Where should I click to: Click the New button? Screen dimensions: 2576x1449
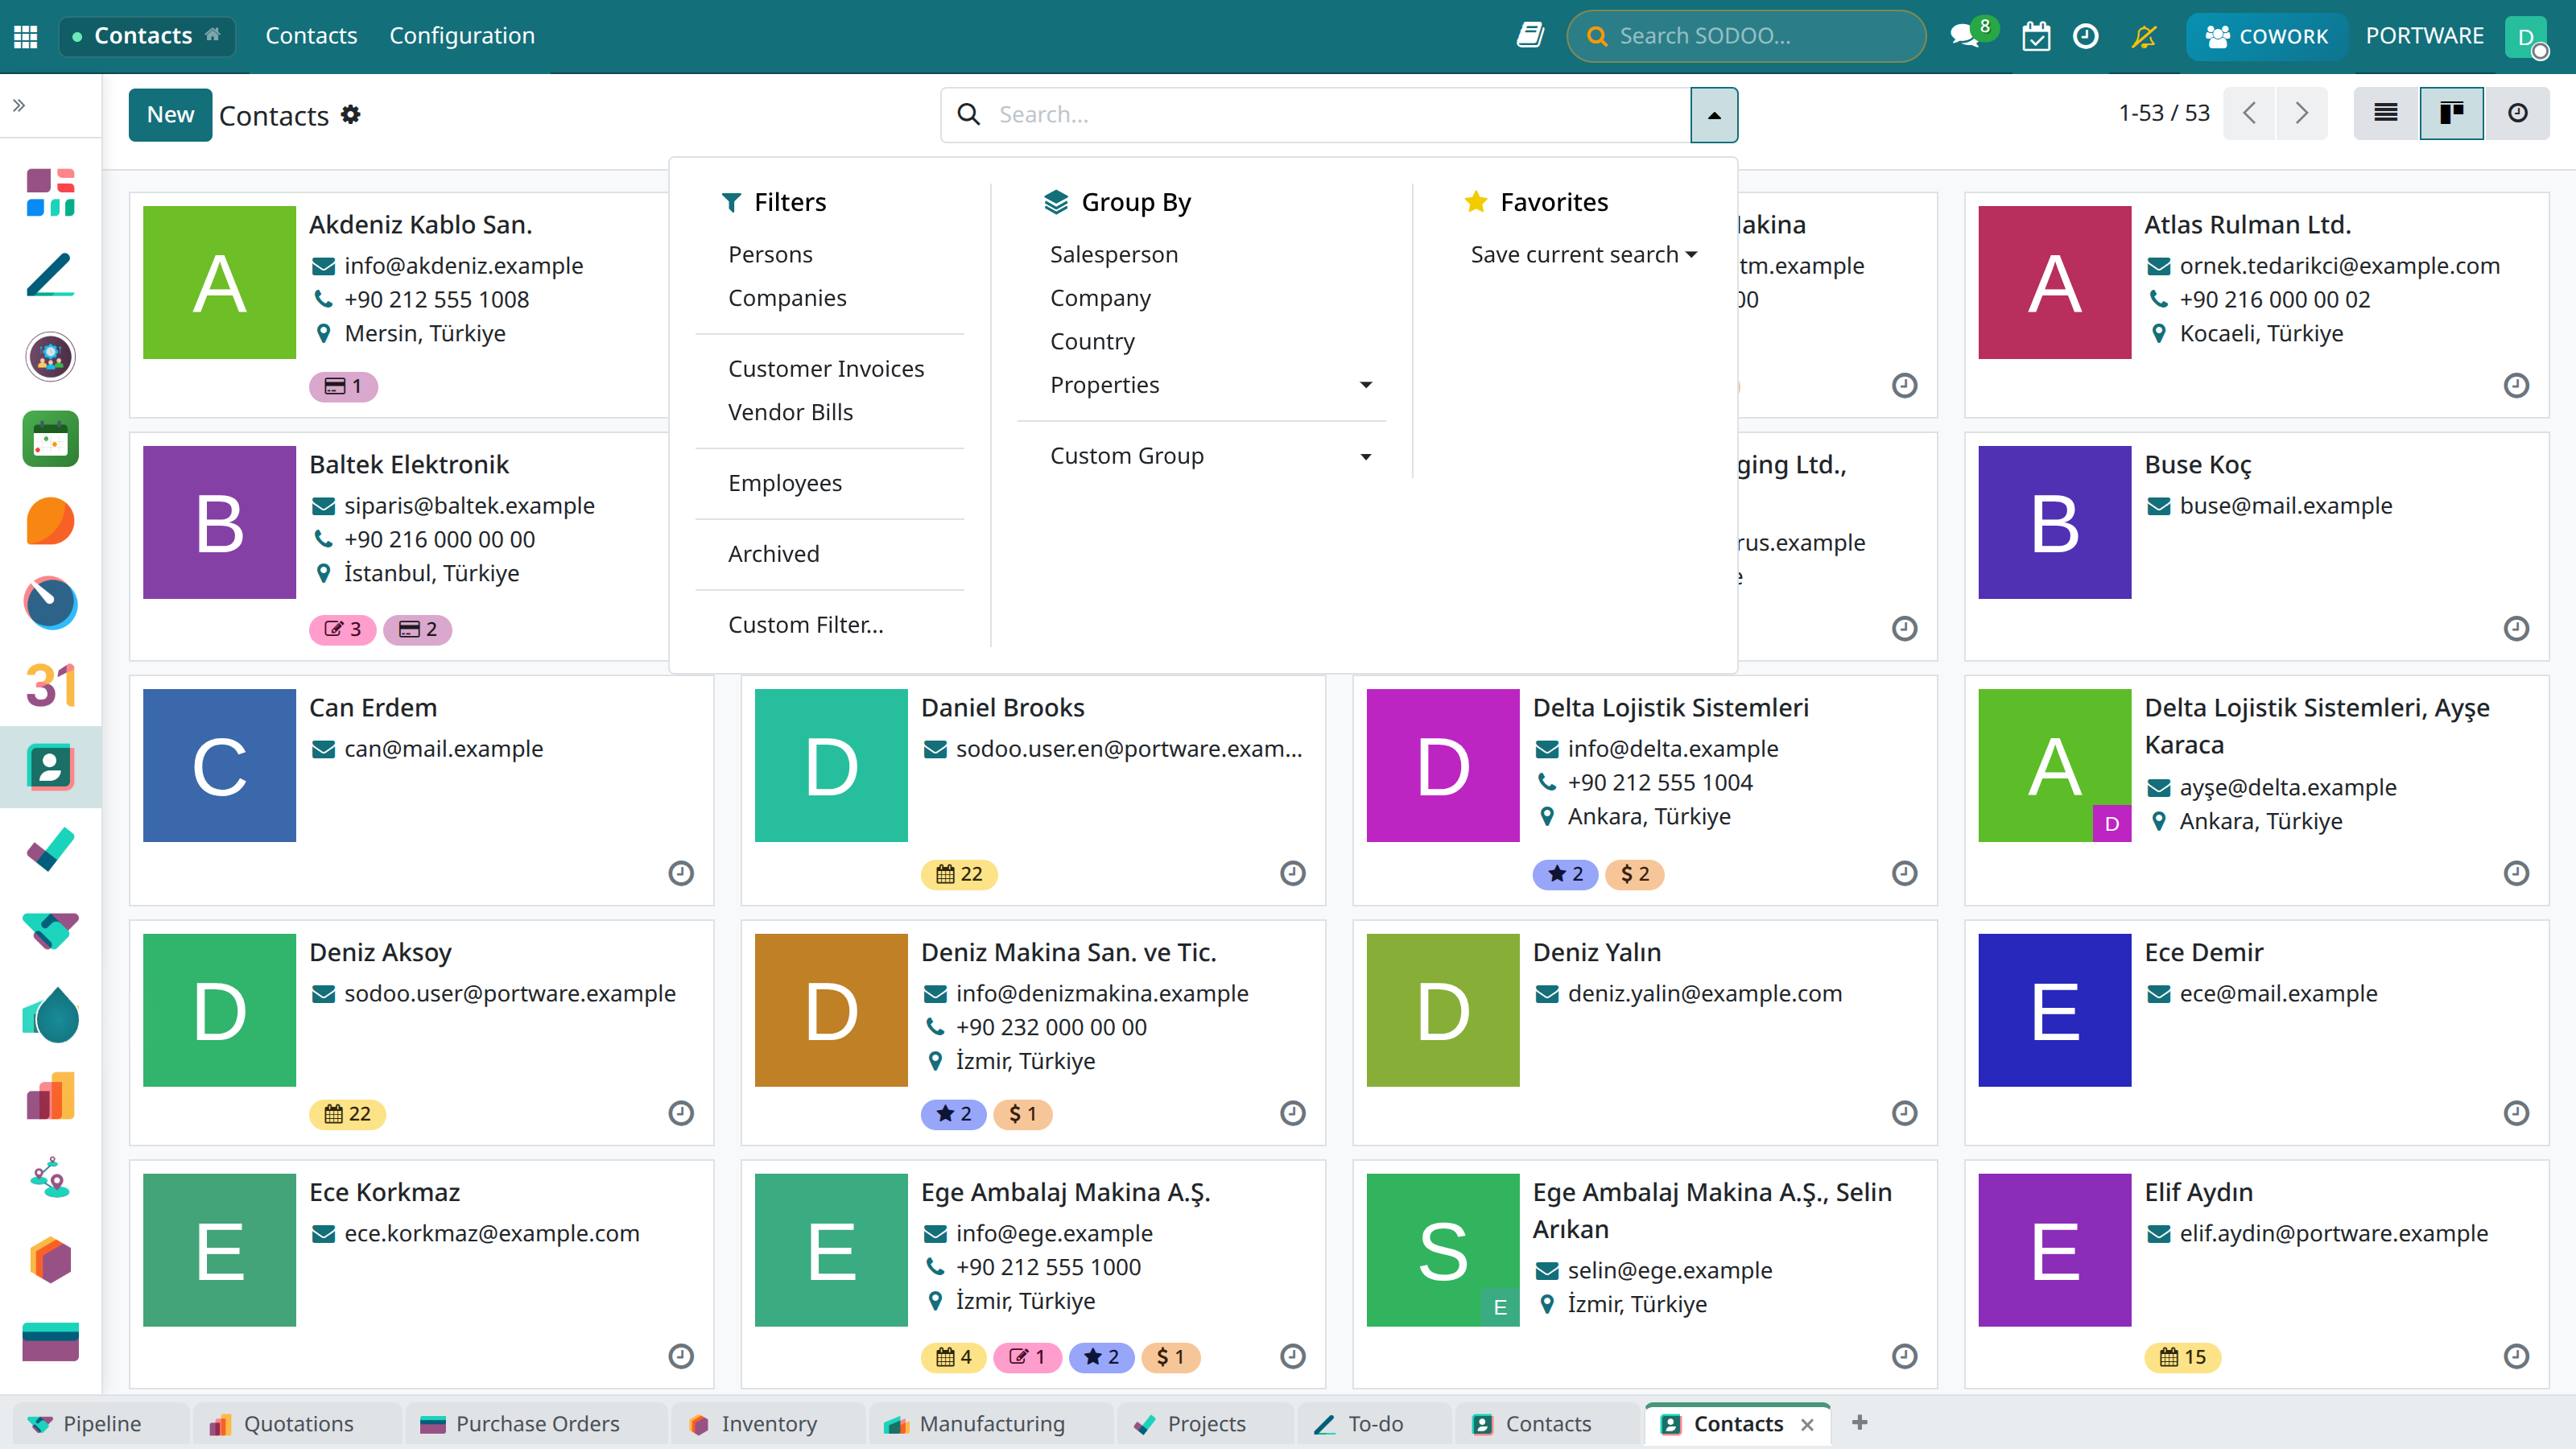pyautogui.click(x=170, y=114)
